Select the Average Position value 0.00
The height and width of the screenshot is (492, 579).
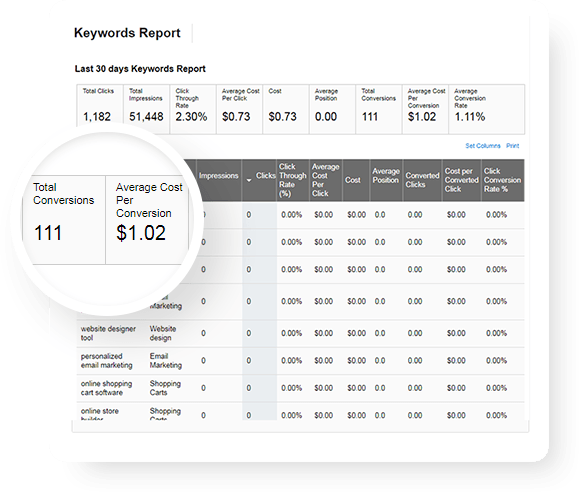pyautogui.click(x=326, y=117)
